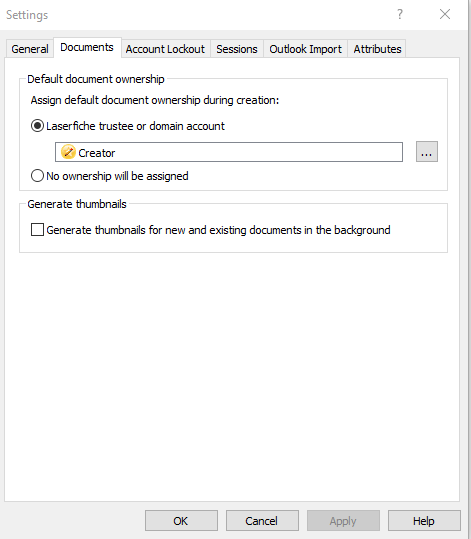Click the Generate thumbnails checkbox label text
471x539 pixels.
click(x=218, y=230)
